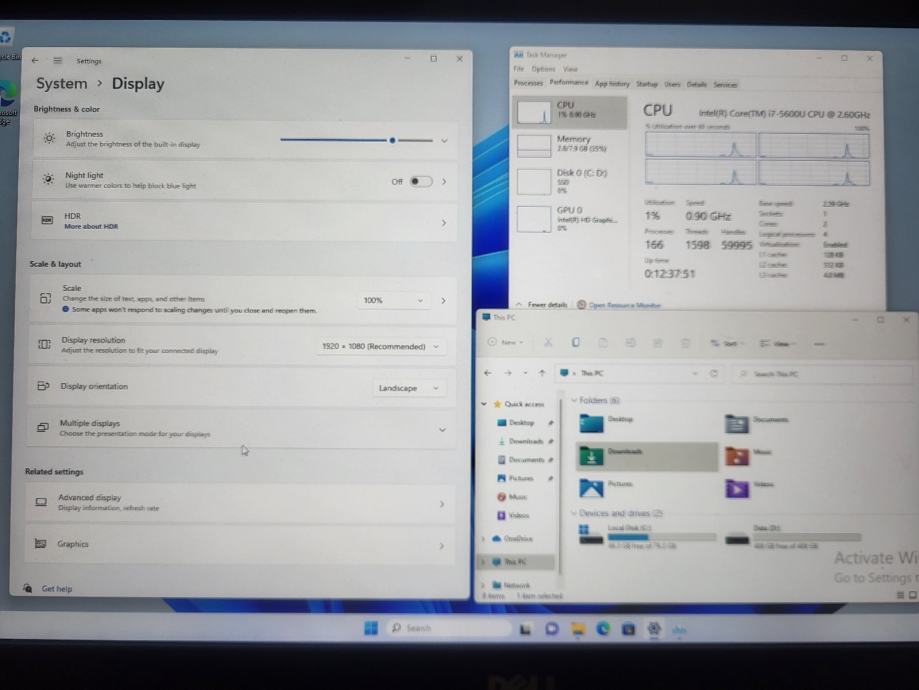The image size is (919, 690).
Task: Open the Documents folder in This PC
Action: point(756,423)
